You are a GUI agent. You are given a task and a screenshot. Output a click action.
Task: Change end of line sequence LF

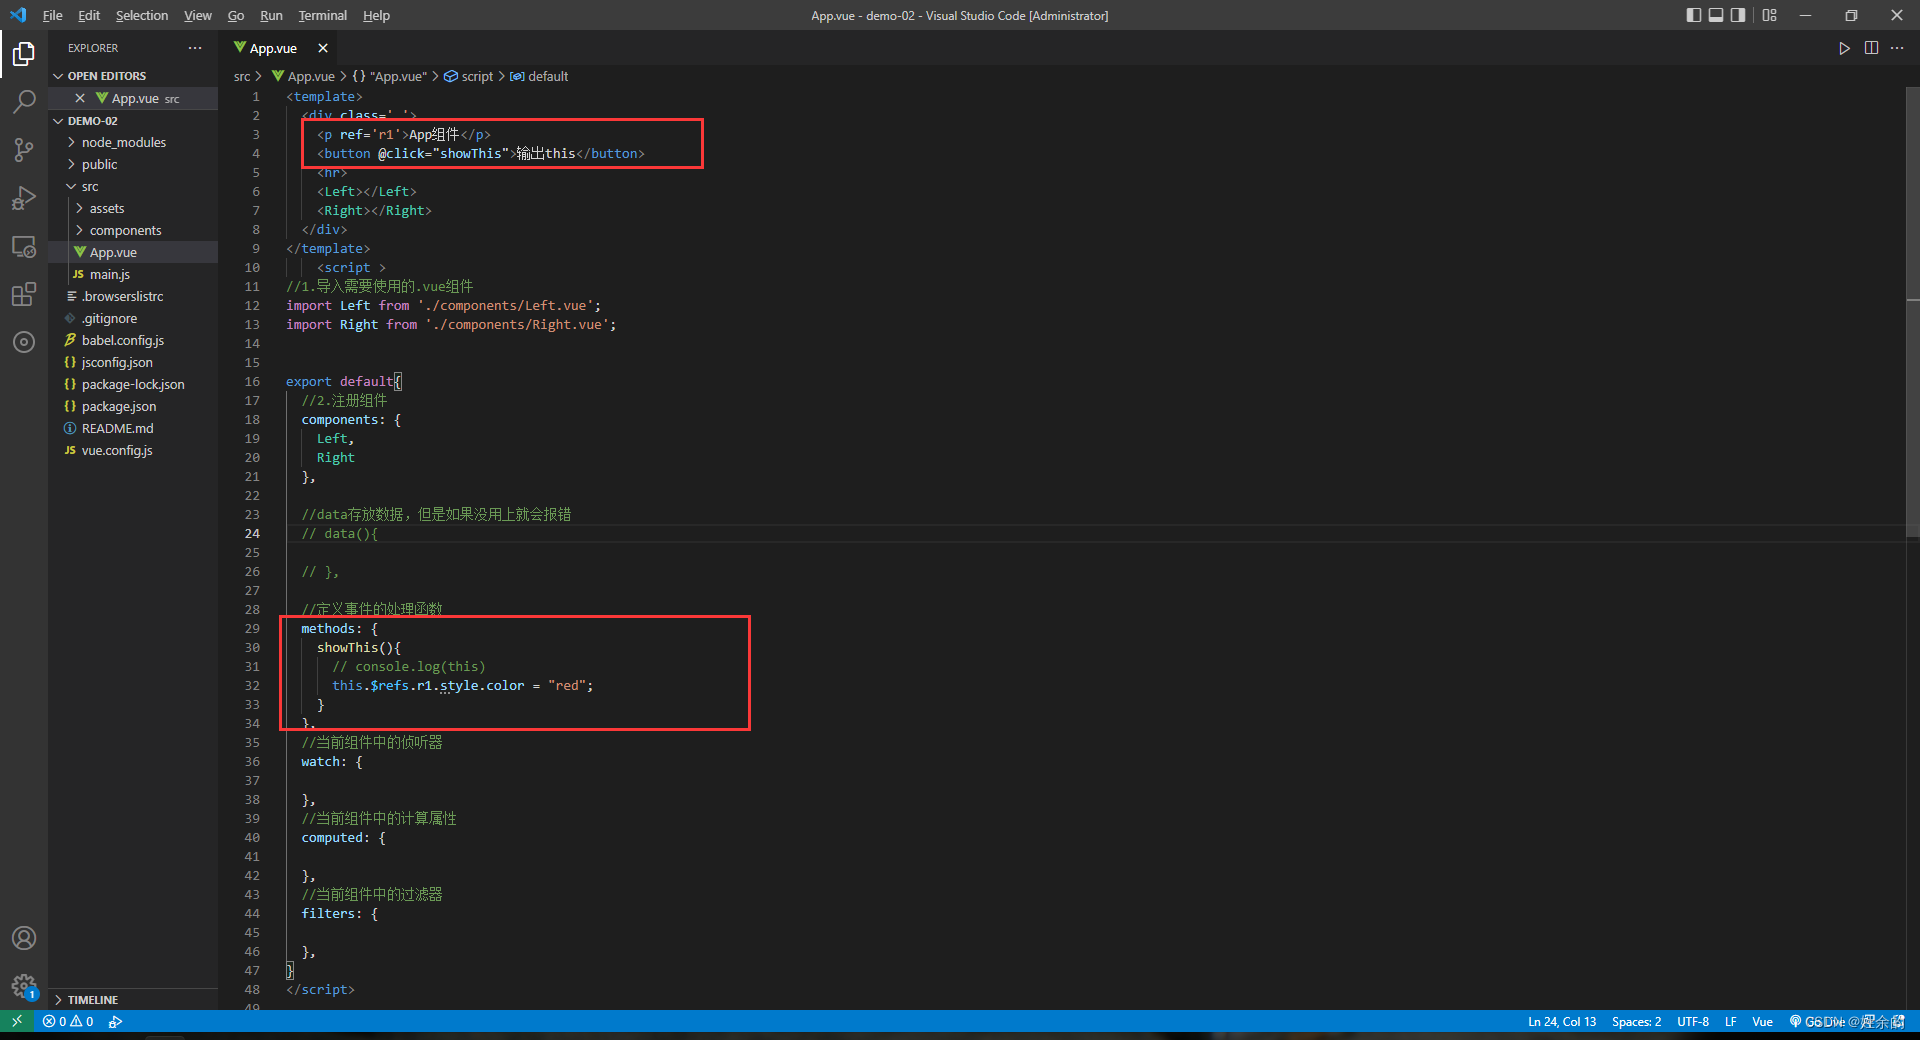1730,1021
